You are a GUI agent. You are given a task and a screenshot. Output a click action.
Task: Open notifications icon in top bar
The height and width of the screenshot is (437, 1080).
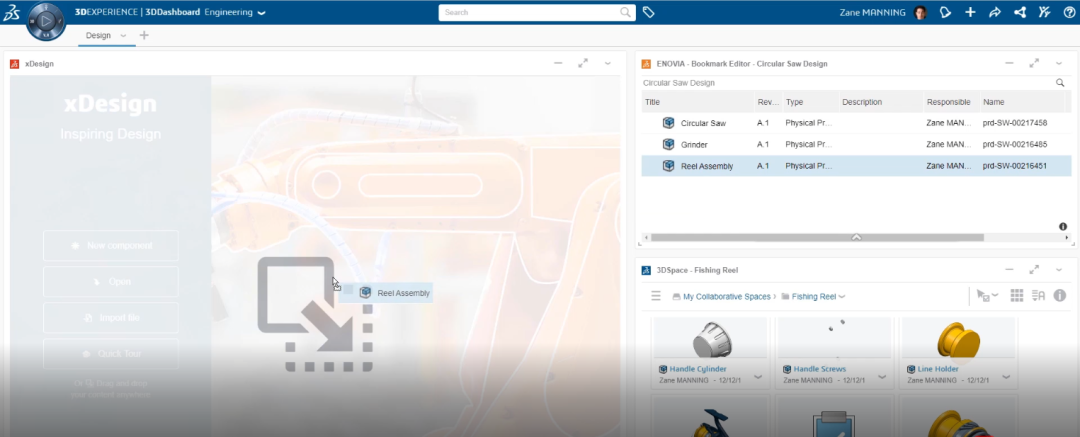click(946, 12)
